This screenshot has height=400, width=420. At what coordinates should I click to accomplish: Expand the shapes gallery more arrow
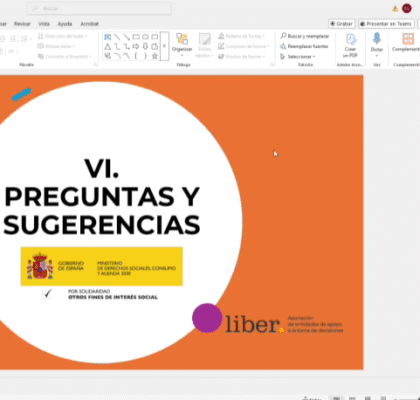[x=164, y=46]
